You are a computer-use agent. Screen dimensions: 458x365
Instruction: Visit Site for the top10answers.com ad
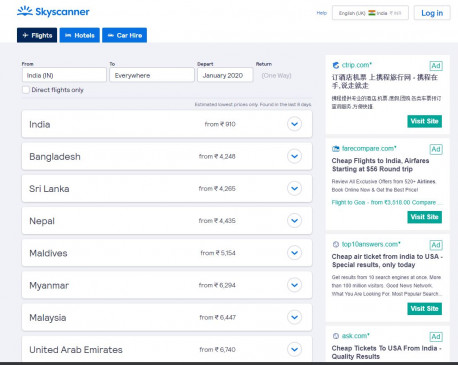[x=424, y=309]
